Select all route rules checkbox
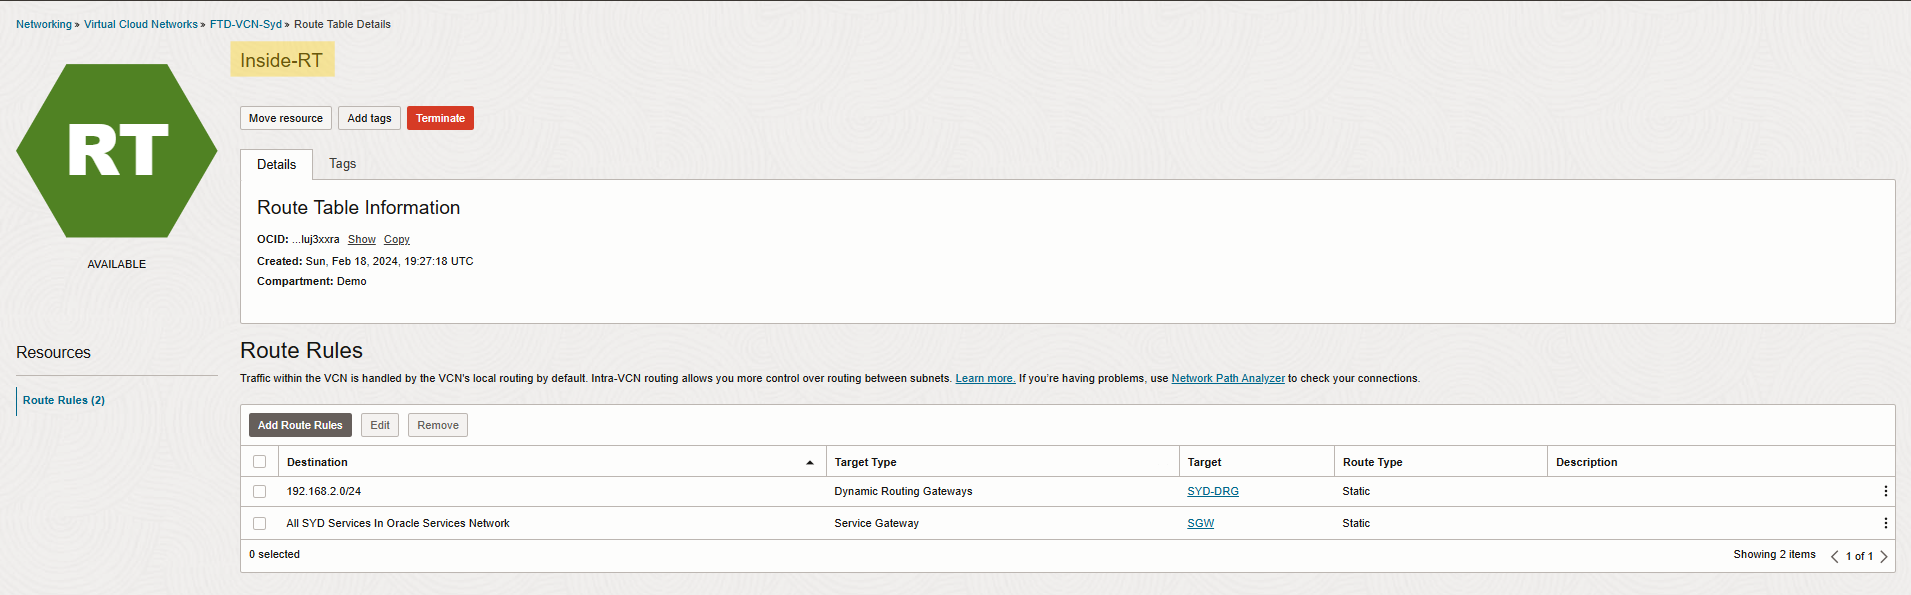 coord(260,462)
